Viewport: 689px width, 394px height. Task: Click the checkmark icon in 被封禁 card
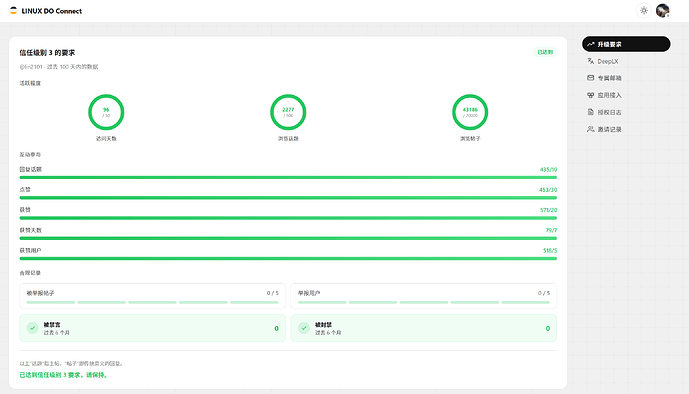304,328
